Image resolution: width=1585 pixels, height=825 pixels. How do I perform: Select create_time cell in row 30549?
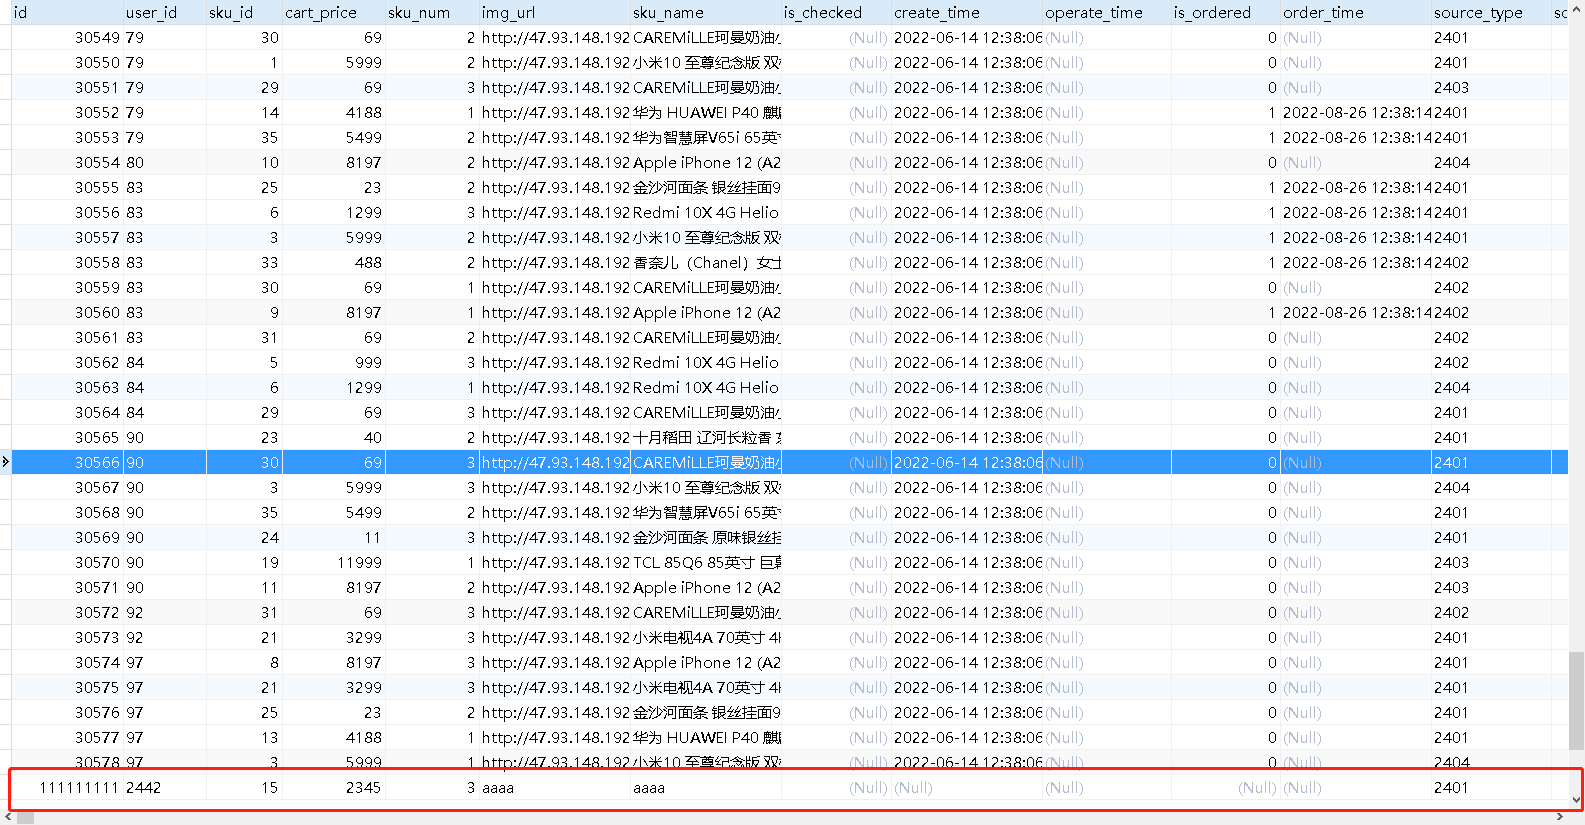(967, 37)
